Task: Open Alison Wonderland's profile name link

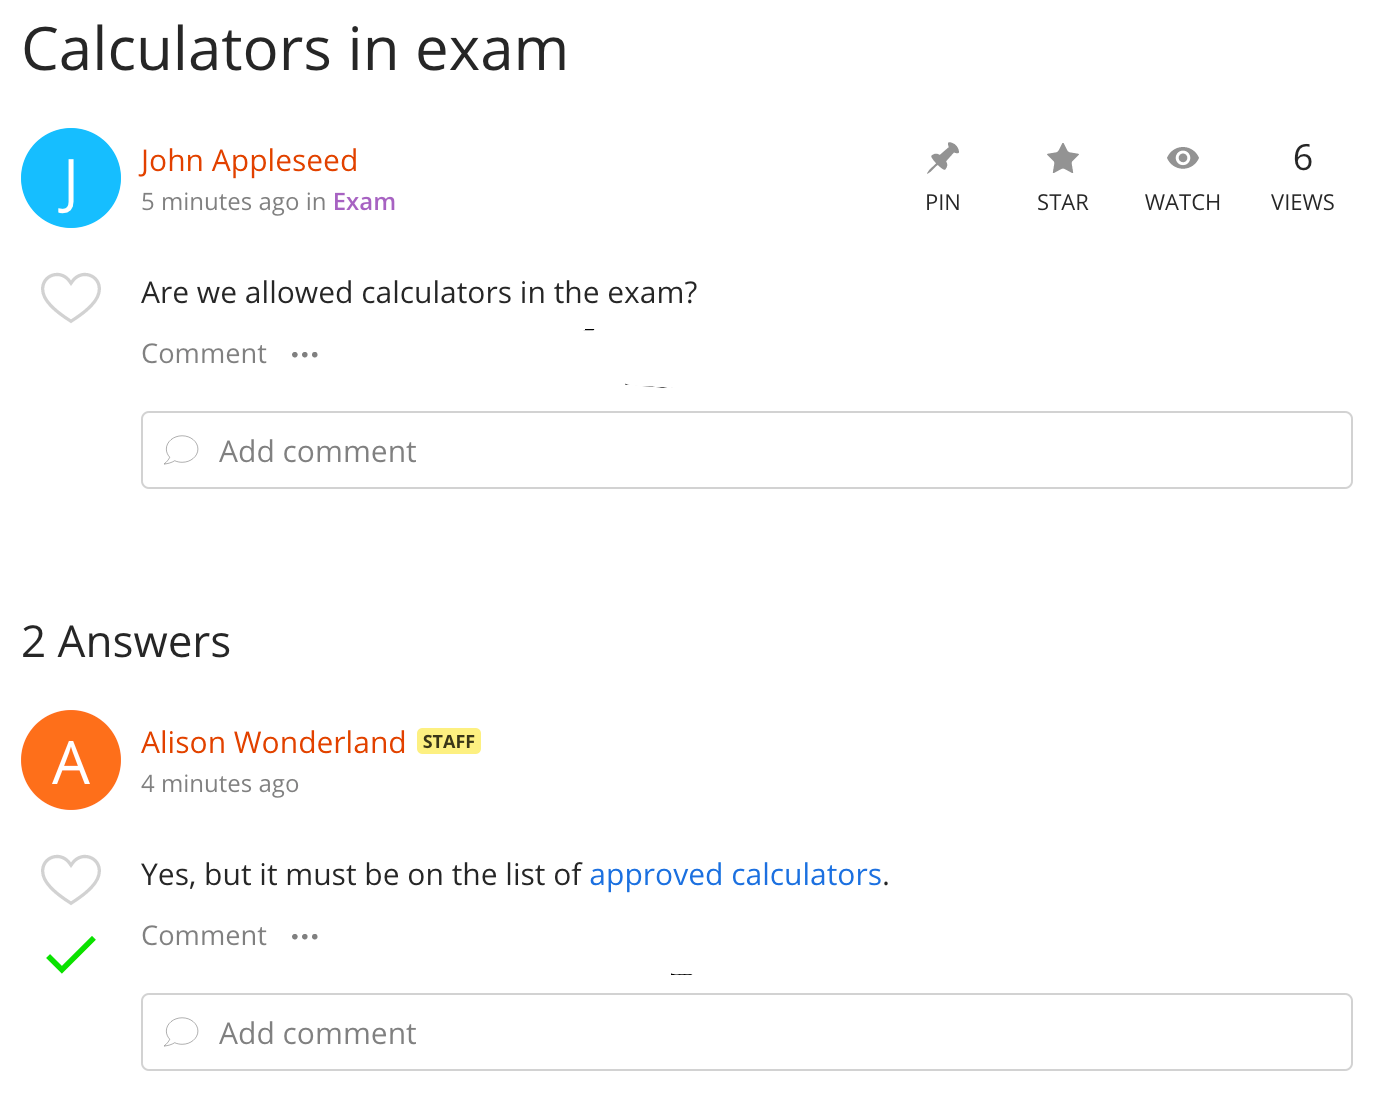Action: coord(273,742)
